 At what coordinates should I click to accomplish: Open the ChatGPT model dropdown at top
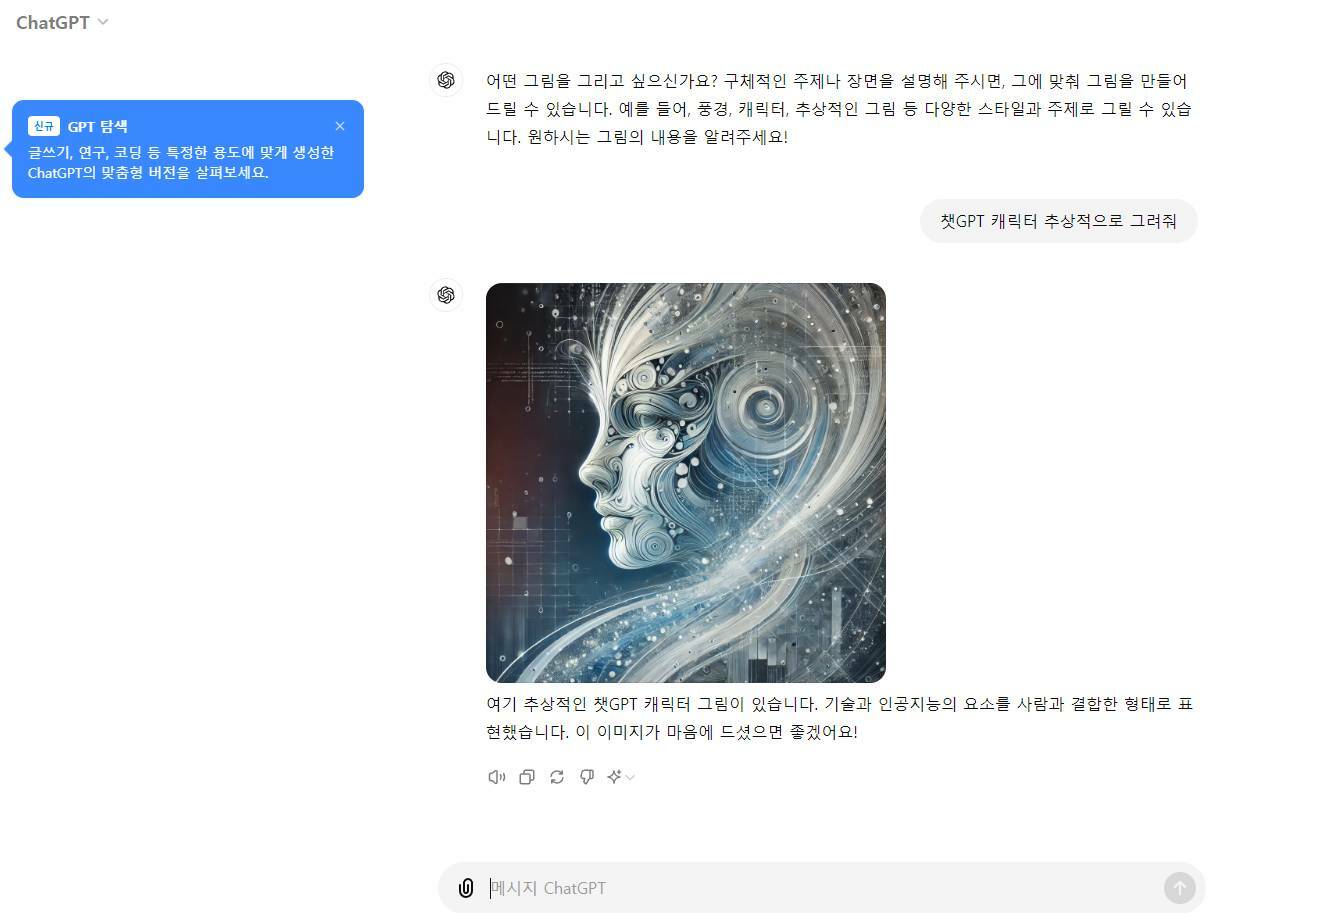click(62, 22)
